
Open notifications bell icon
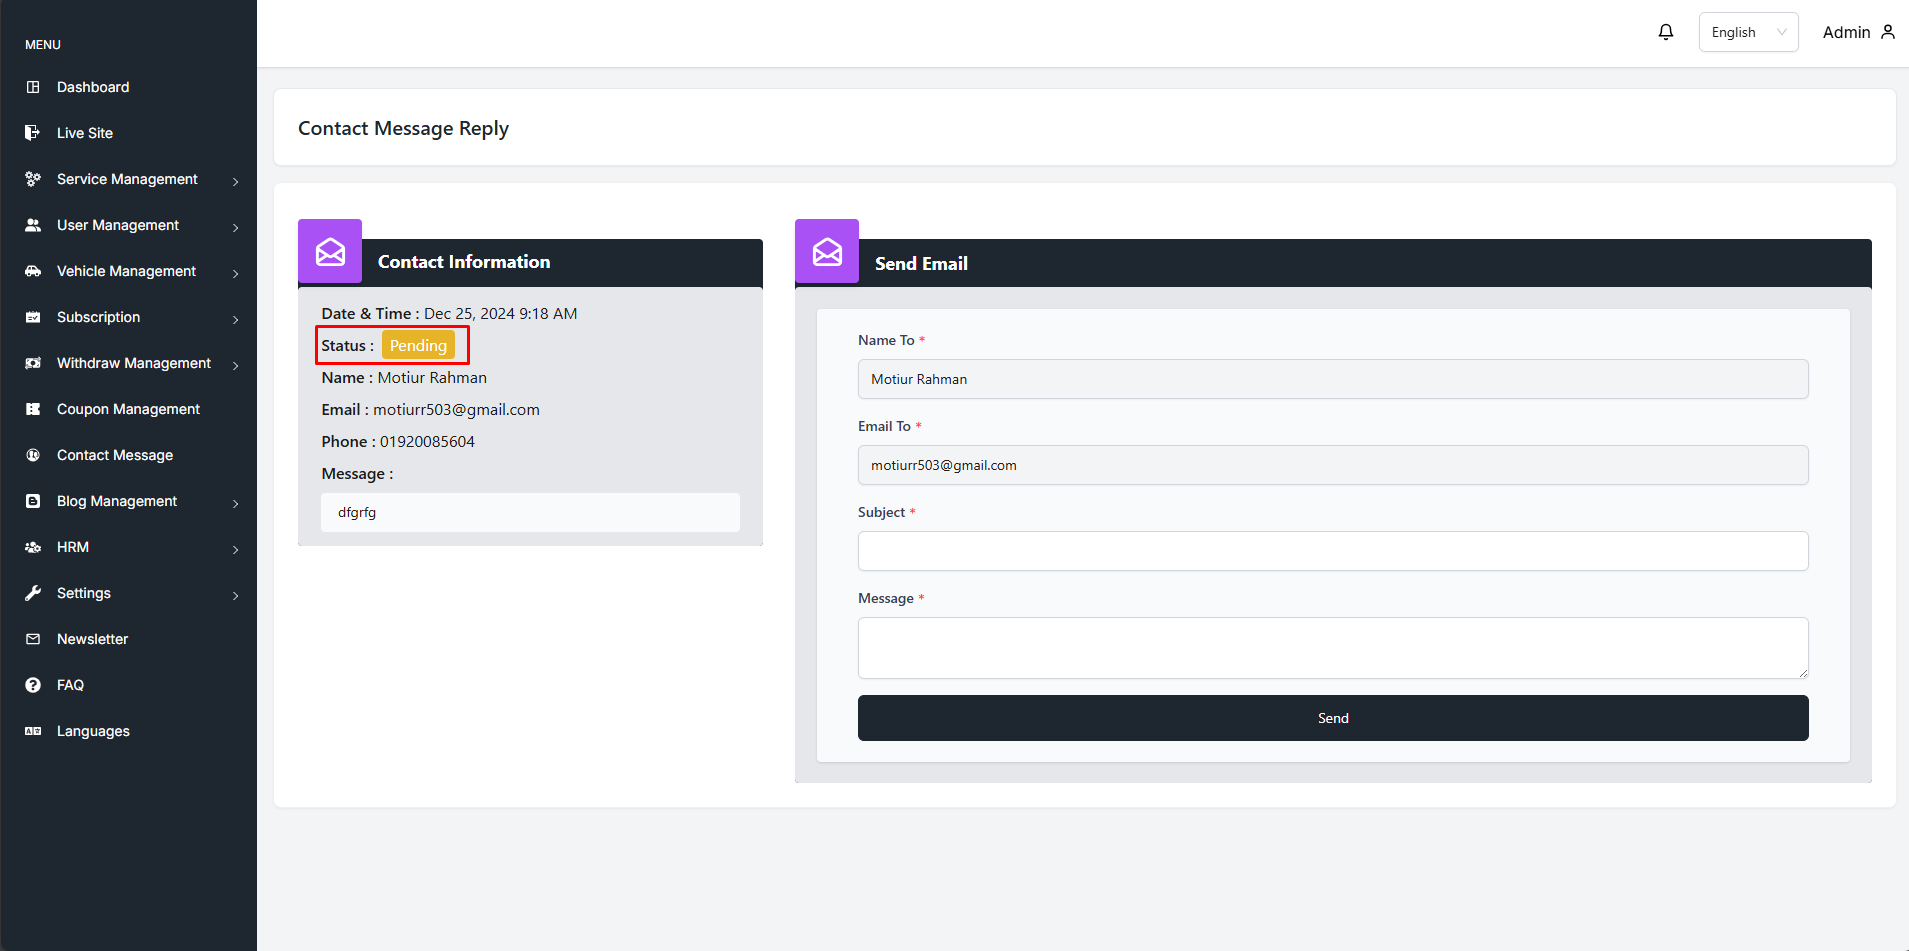1666,32
